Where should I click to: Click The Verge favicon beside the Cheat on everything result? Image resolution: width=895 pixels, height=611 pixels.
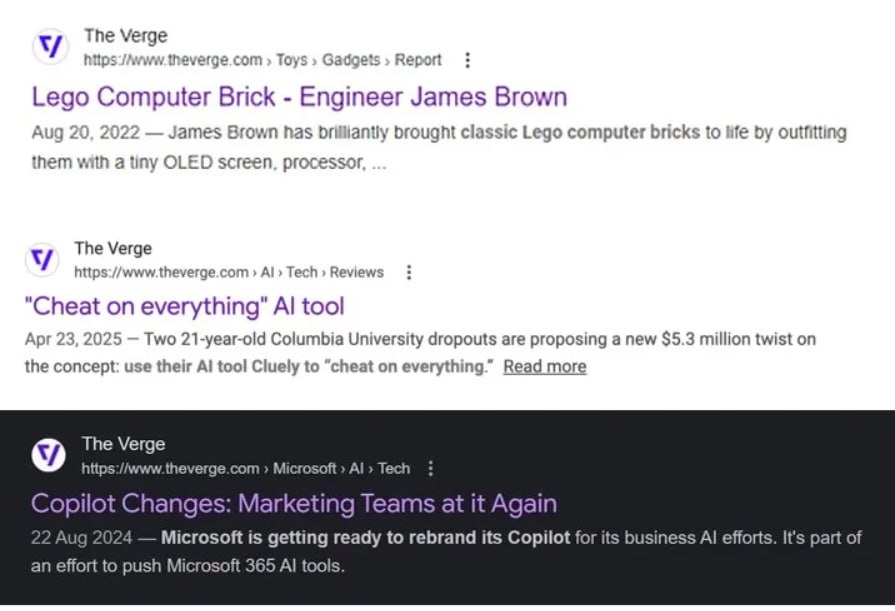[41, 260]
